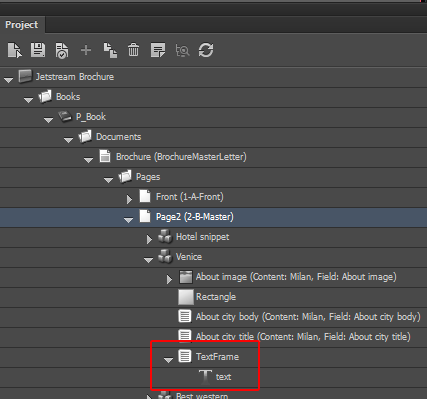Select the Rectangle item in tree
This screenshot has width=427, height=399.
coord(216,297)
